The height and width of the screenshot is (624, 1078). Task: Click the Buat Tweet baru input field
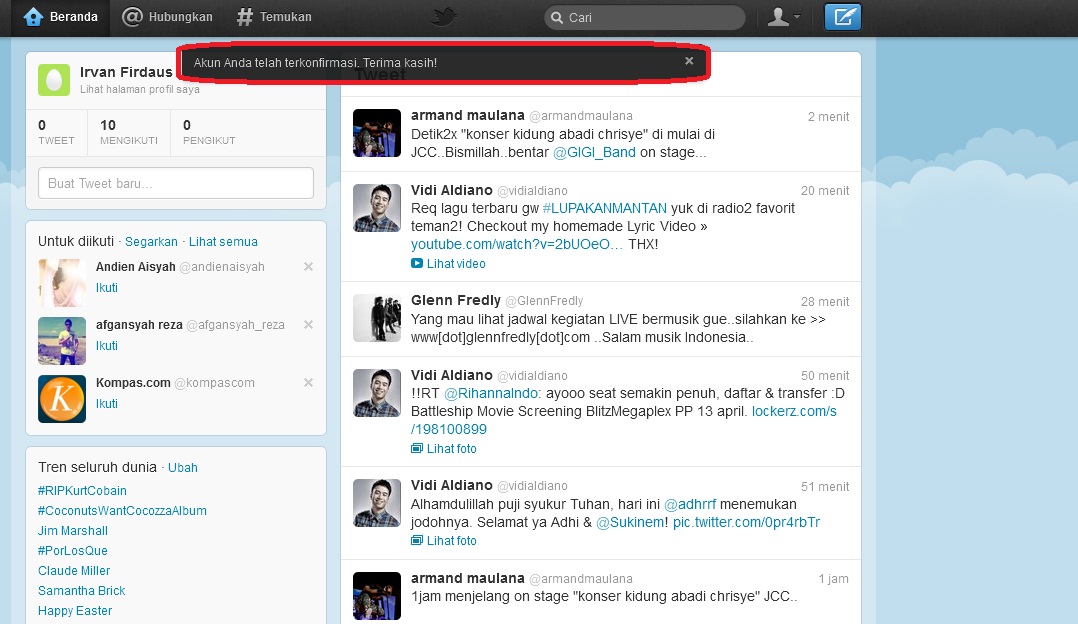coord(175,182)
